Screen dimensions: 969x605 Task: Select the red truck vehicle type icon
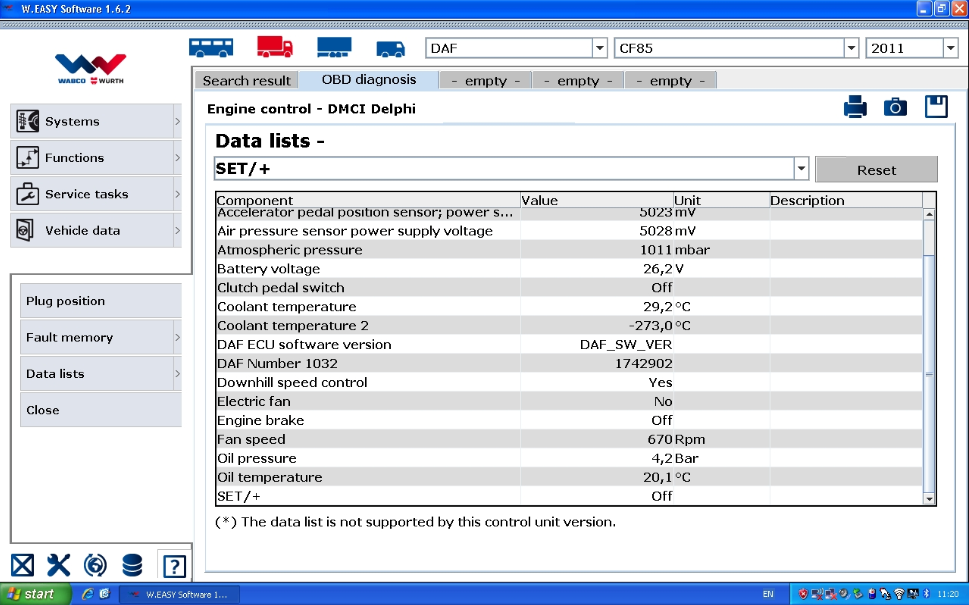[274, 47]
